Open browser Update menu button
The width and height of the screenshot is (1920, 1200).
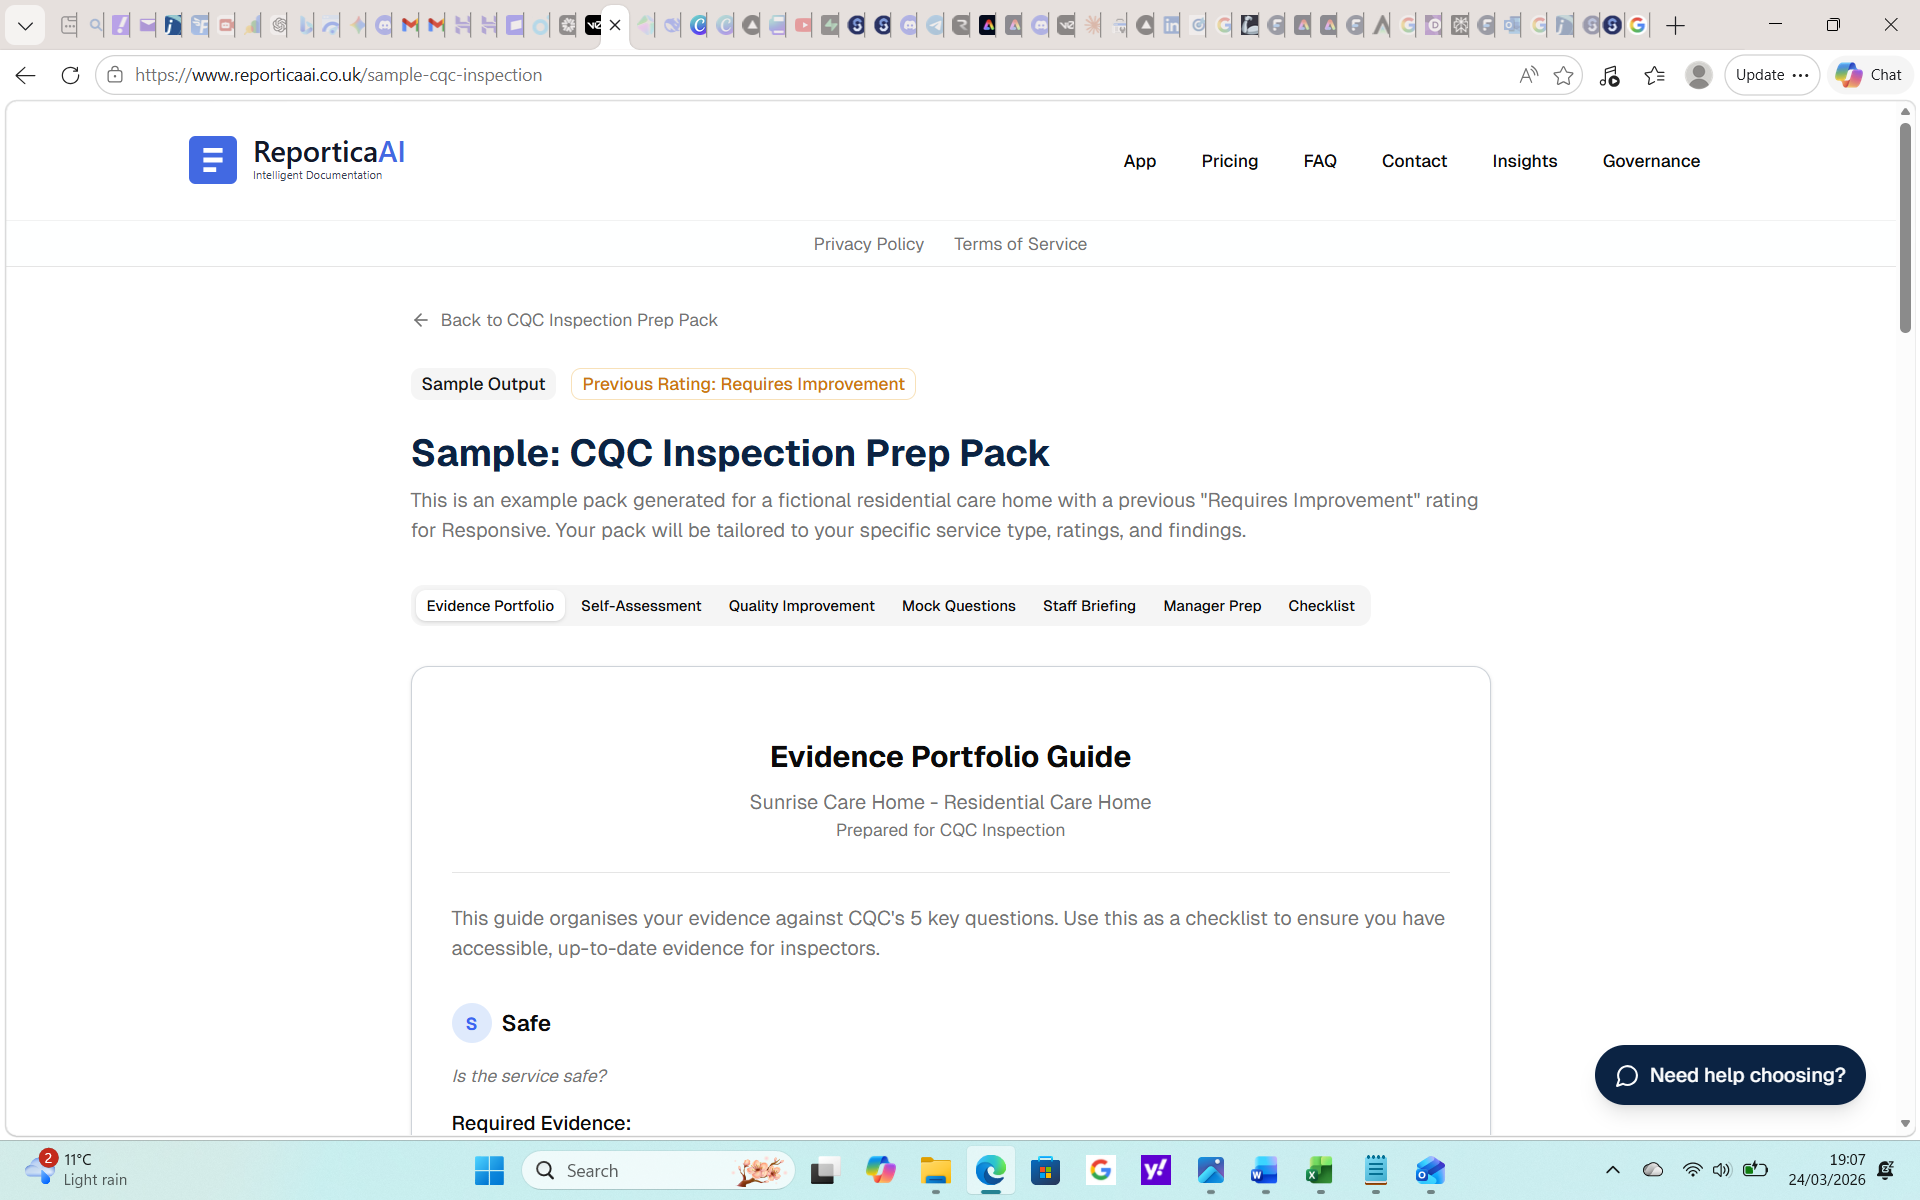tap(1772, 75)
